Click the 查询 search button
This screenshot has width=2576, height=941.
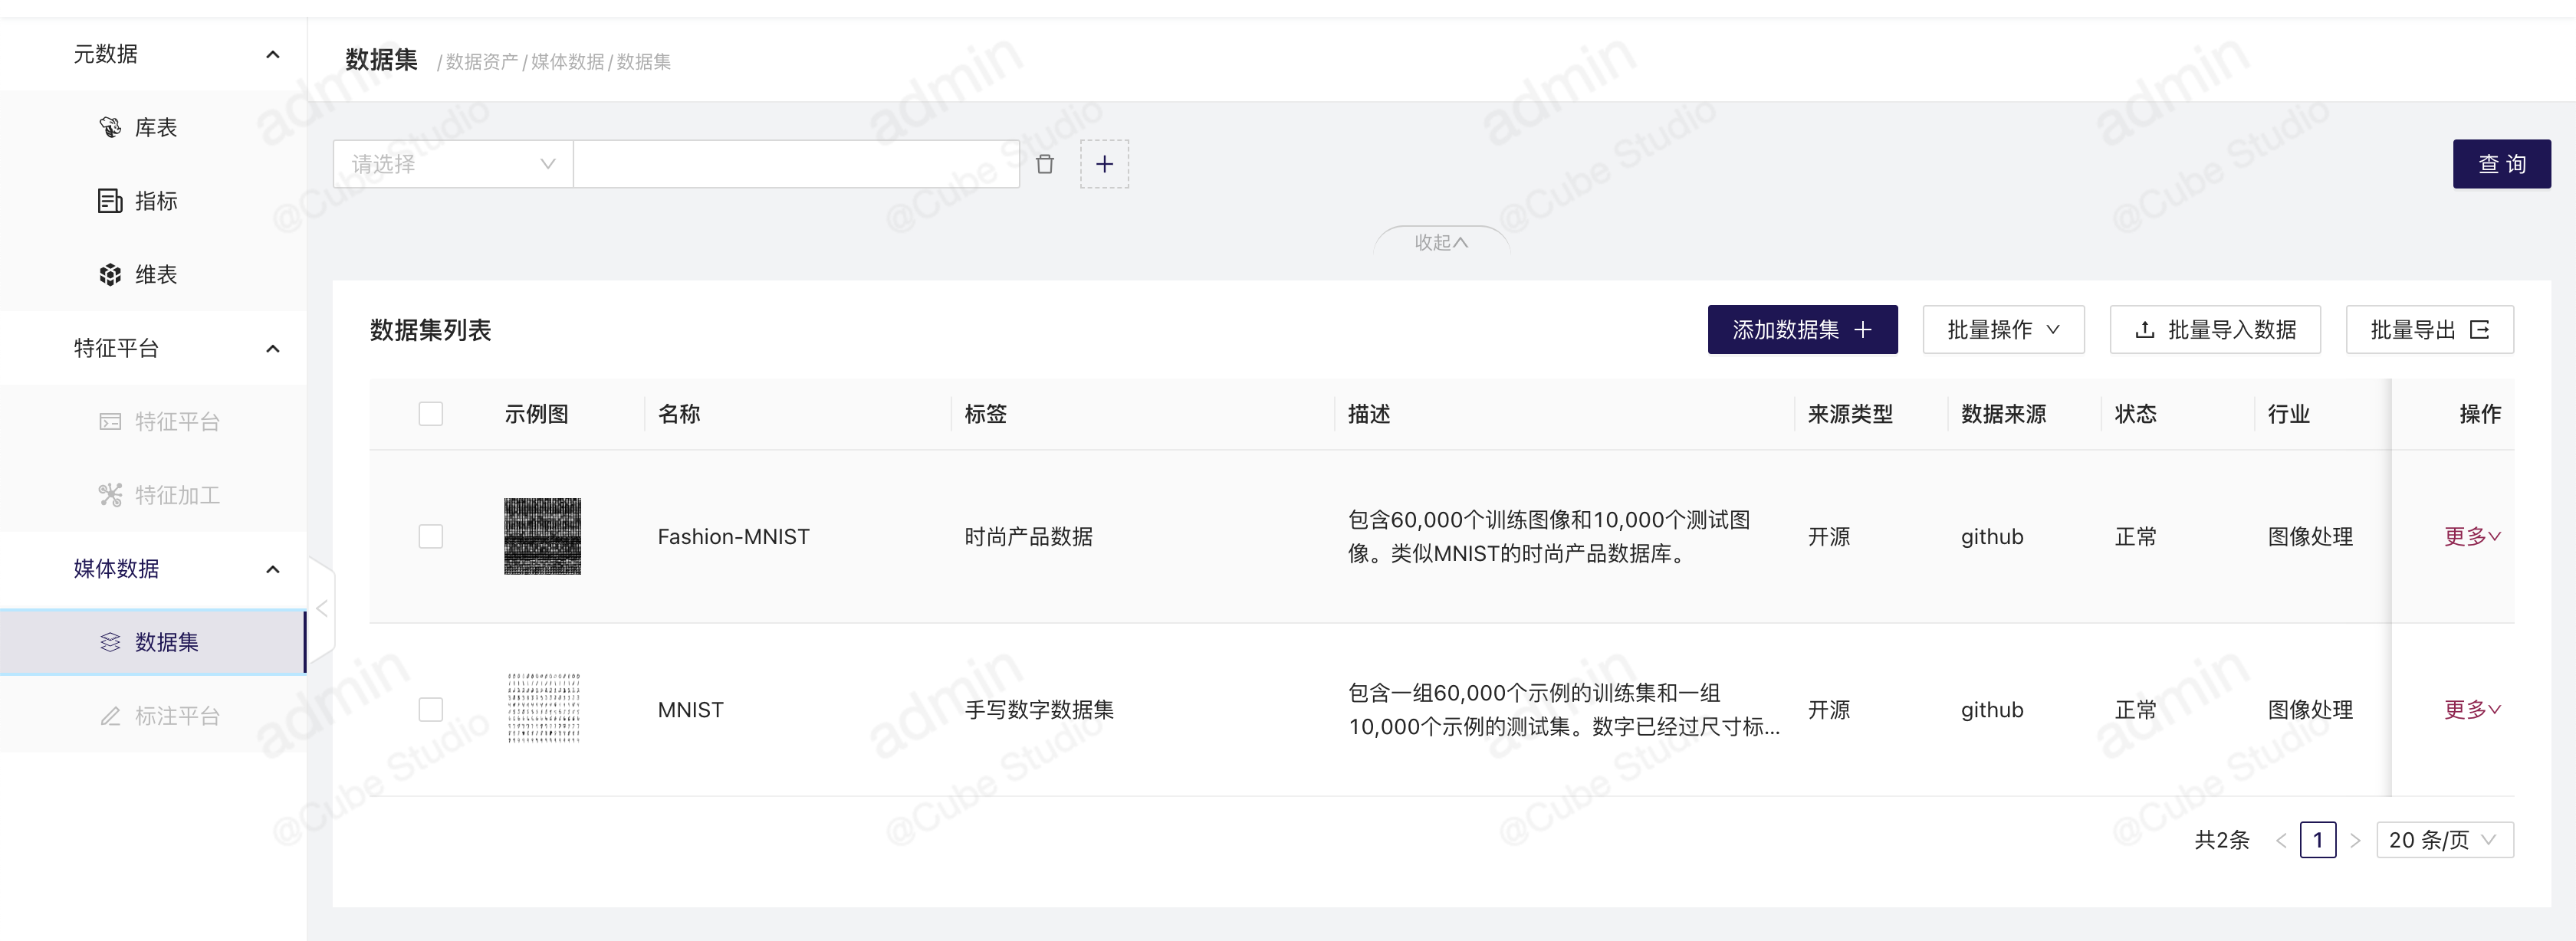[x=2501, y=164]
